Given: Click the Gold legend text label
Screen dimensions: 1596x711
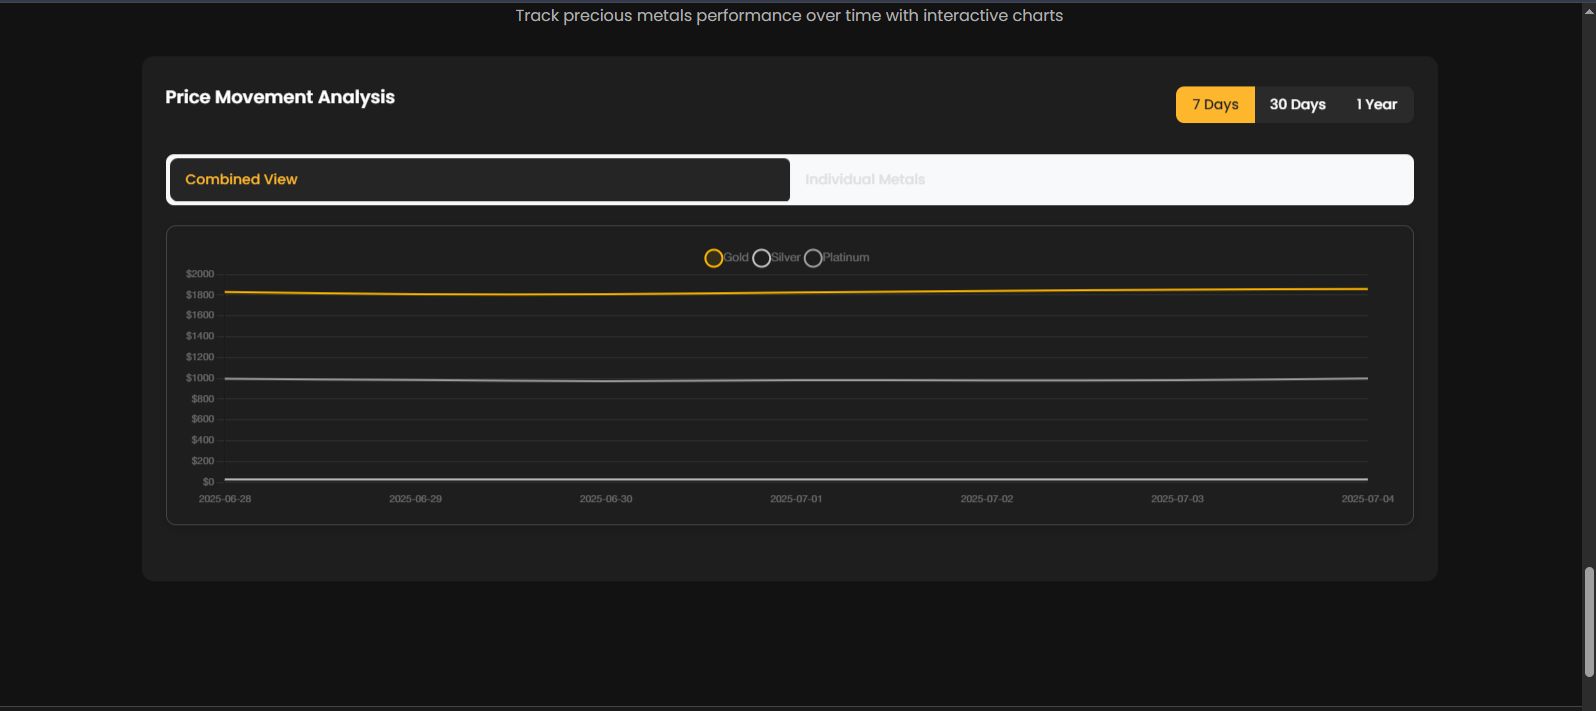Looking at the screenshot, I should pos(736,257).
